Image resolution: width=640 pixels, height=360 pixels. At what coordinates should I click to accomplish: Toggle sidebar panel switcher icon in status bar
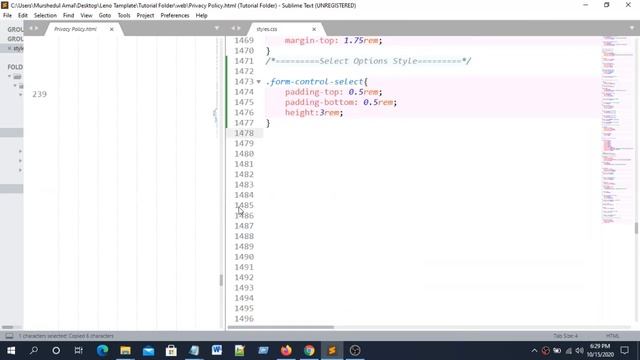click(x=9, y=336)
